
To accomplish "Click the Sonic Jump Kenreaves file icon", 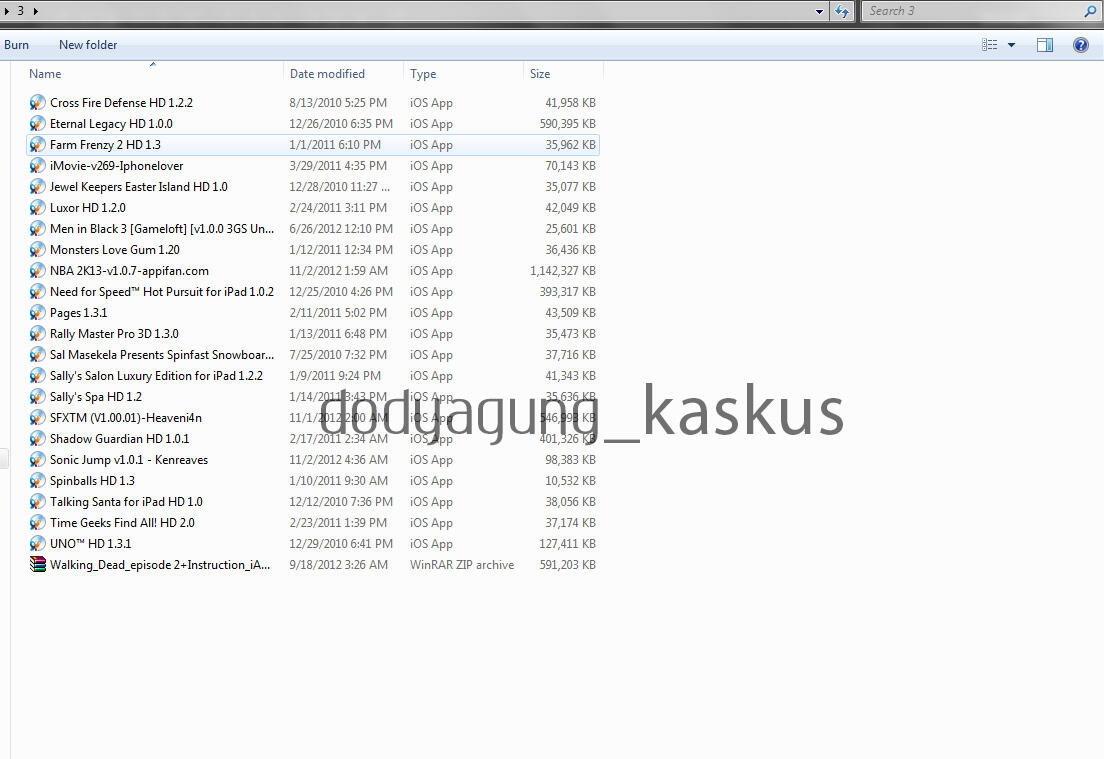I will [x=37, y=460].
